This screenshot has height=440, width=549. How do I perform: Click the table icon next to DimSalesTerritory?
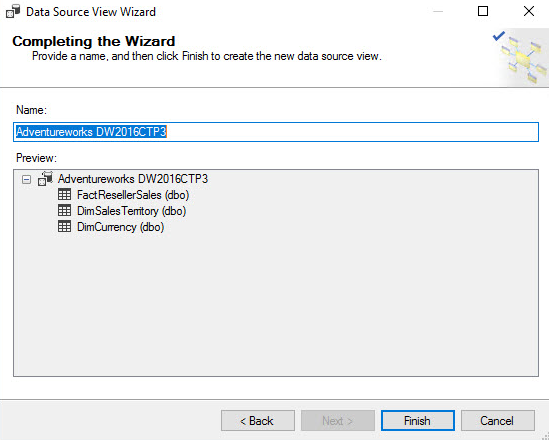click(64, 210)
